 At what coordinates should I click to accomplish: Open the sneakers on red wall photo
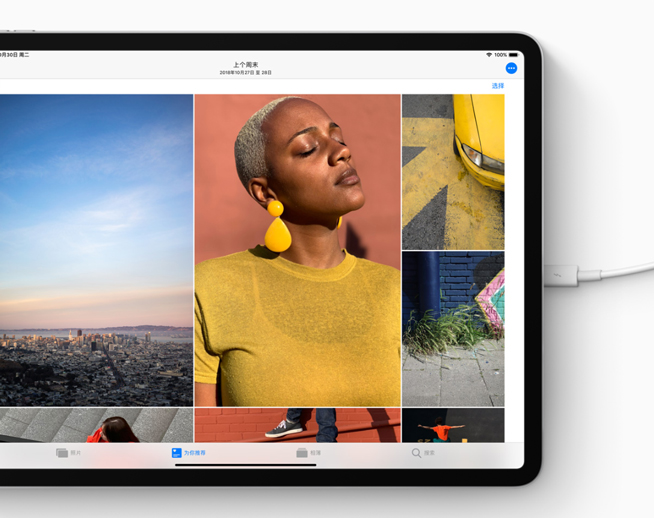coord(297,425)
